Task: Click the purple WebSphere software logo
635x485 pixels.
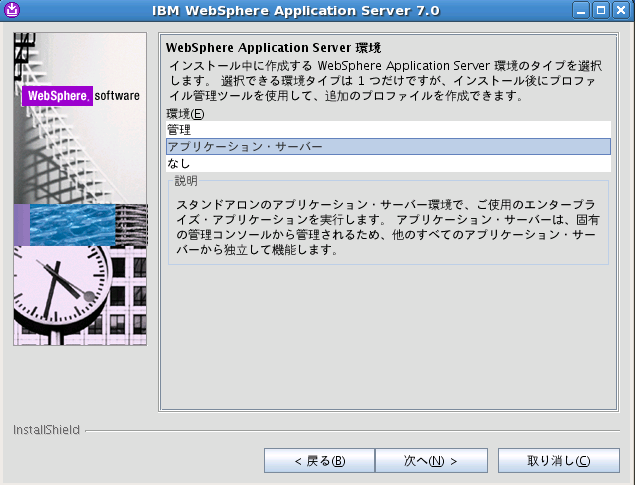Action: click(57, 96)
